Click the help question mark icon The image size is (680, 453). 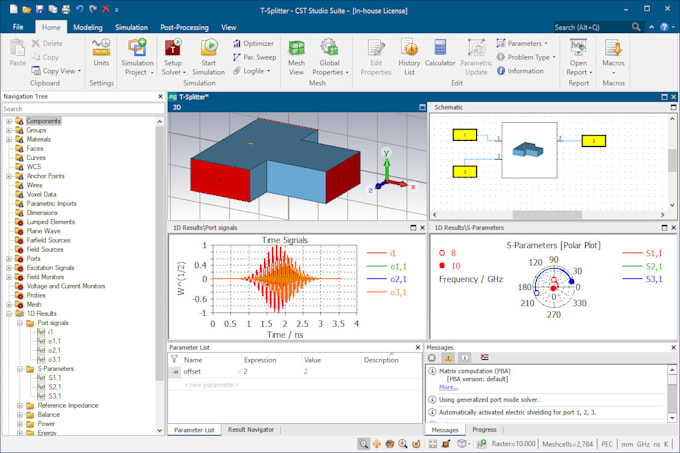click(x=664, y=27)
